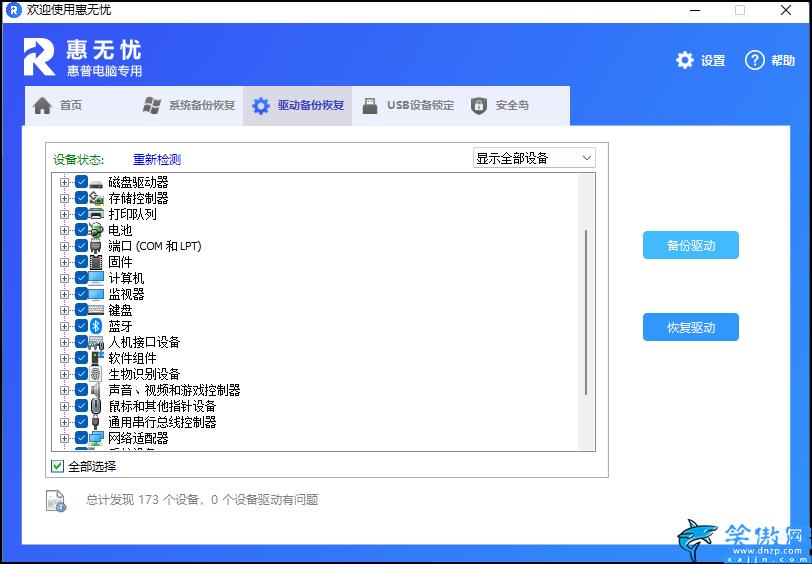The width and height of the screenshot is (812, 564).
Task: Click the 备份驱动 backup button
Action: tap(691, 245)
